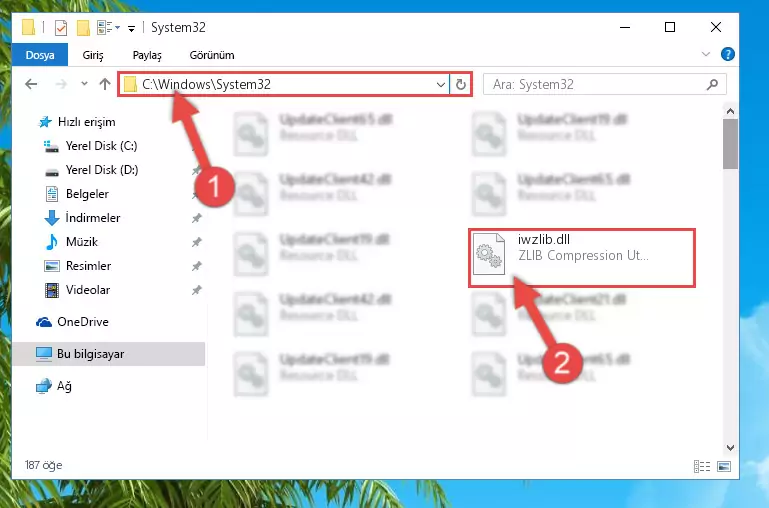Open the recent locations dropdown arrow

(x=84, y=84)
